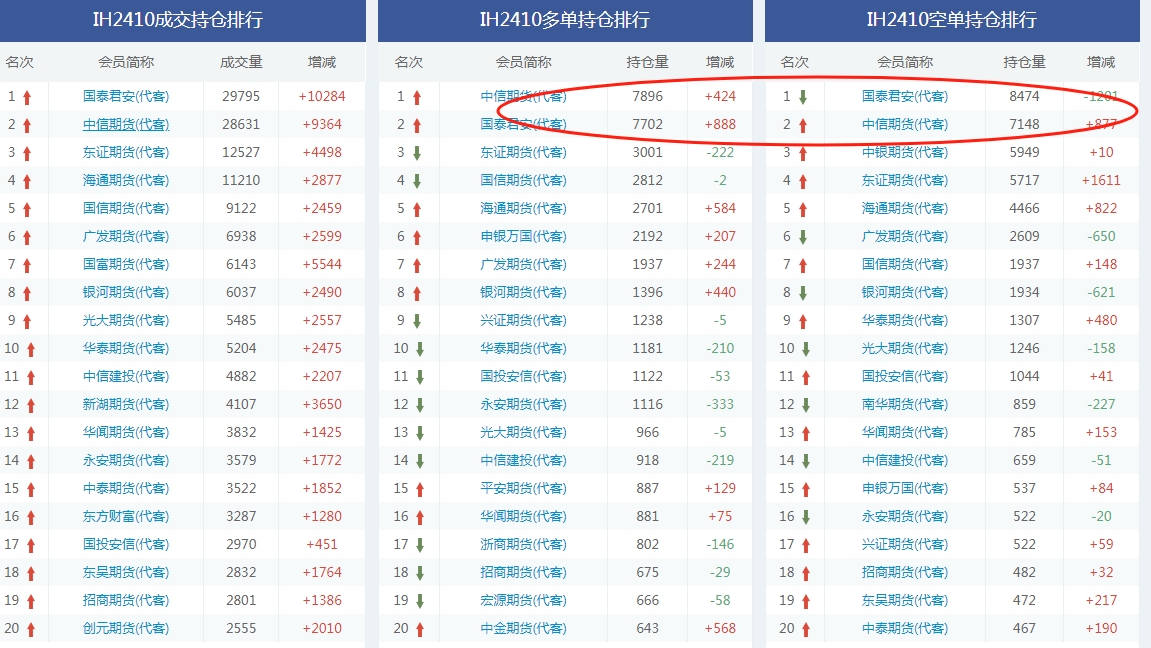Click the green down arrow on rank 1 in 空单持仓排行

pyautogui.click(x=803, y=97)
